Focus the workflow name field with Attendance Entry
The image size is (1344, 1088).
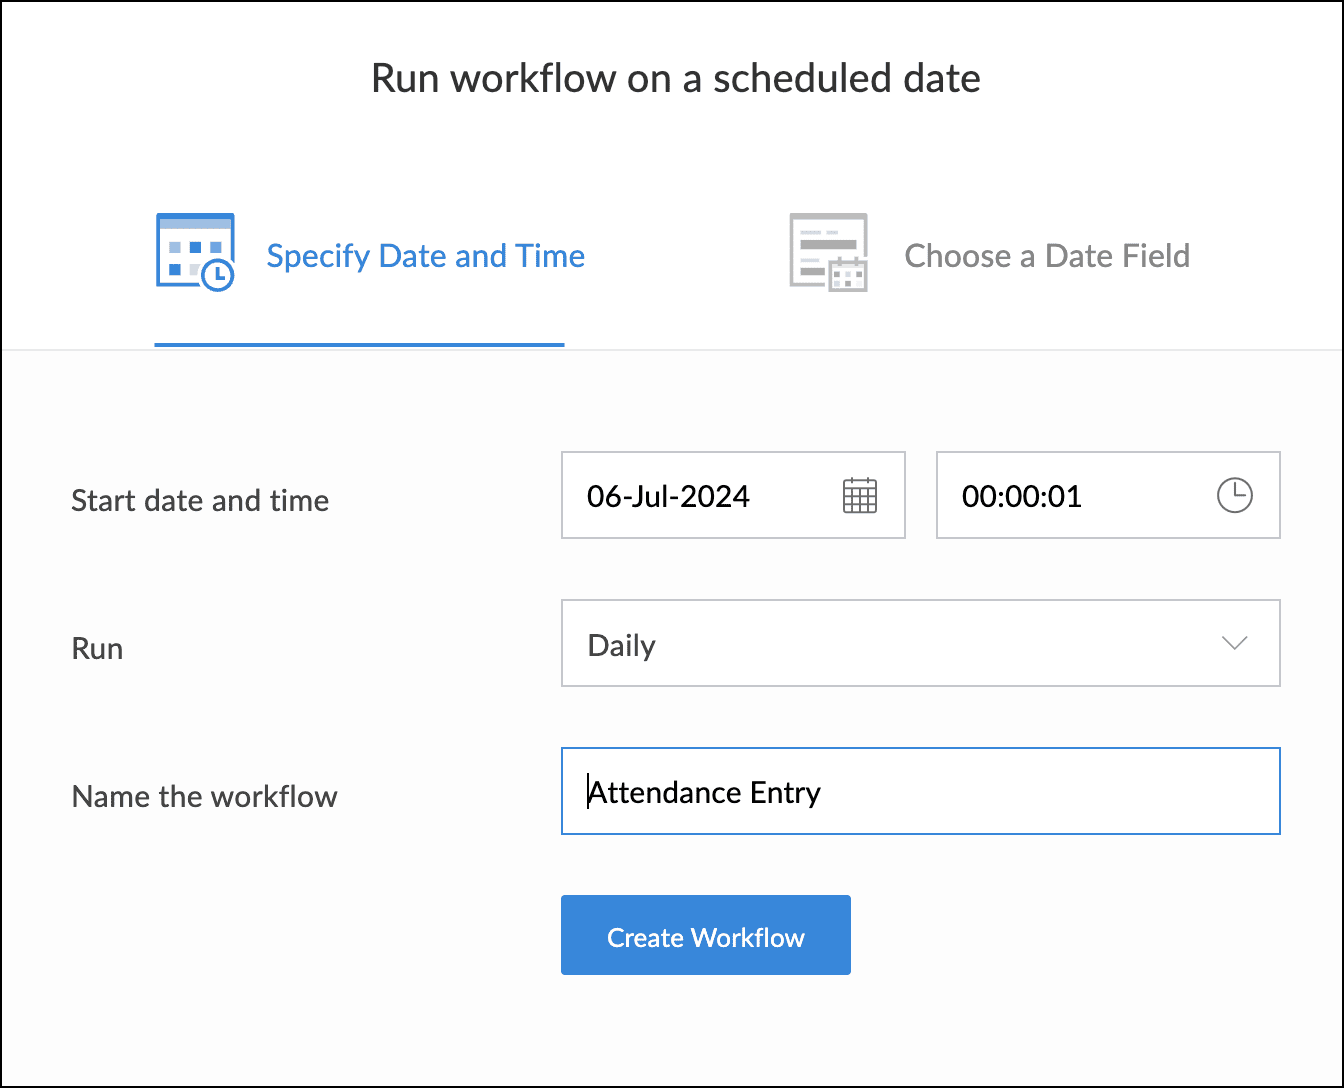921,791
